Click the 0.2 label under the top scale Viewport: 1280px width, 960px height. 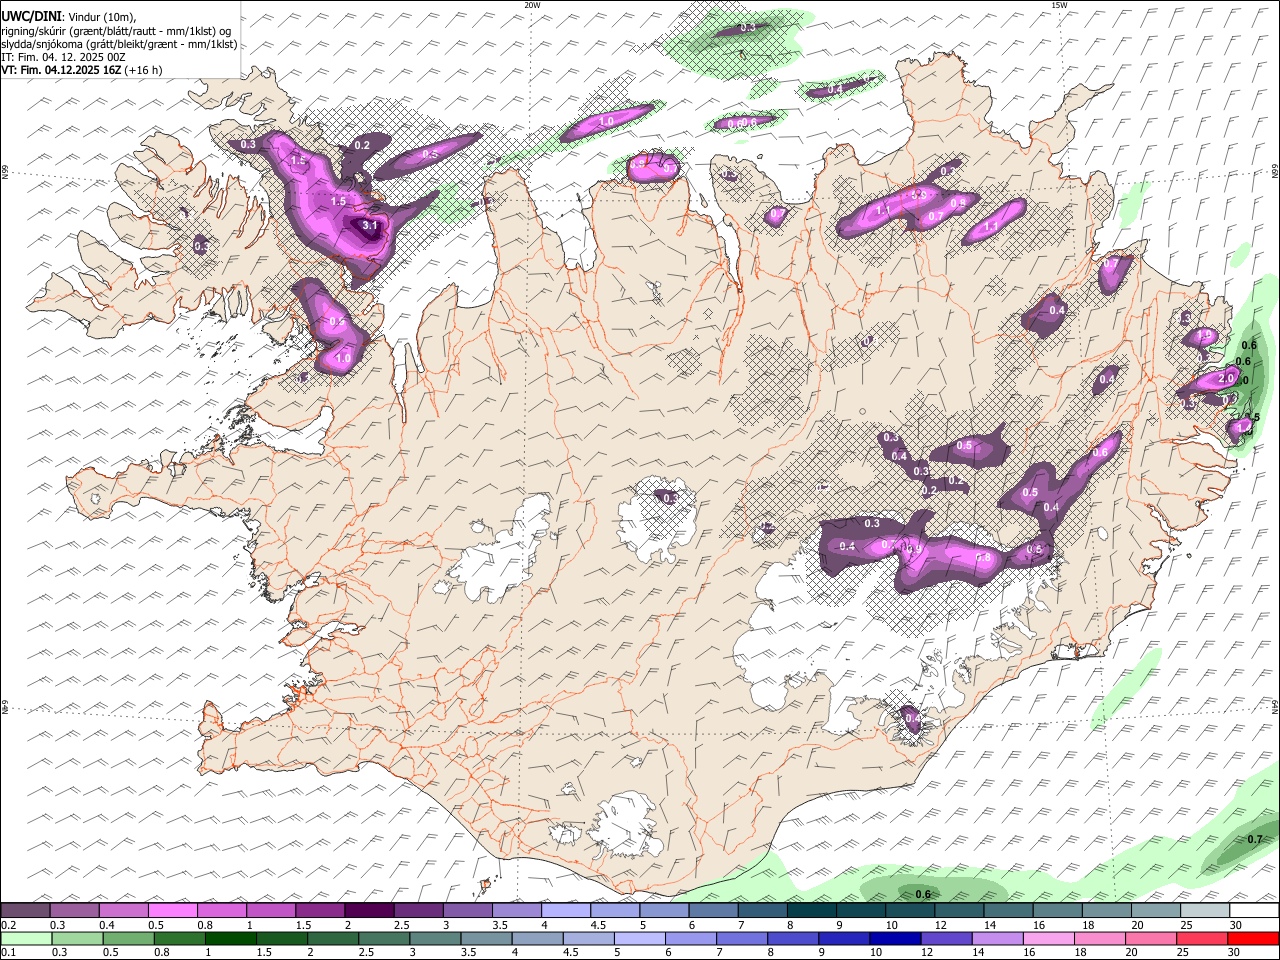coord(8,925)
